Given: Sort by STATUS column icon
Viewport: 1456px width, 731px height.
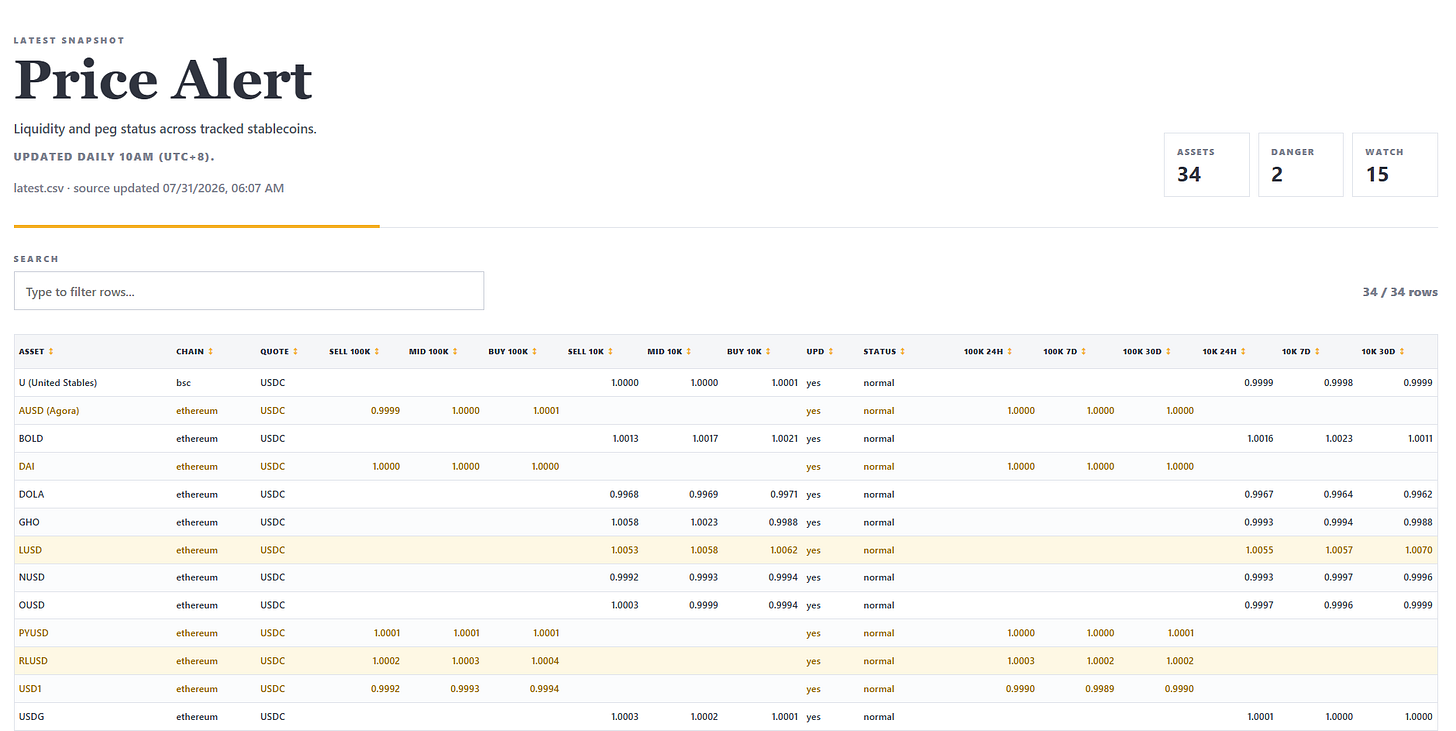Looking at the screenshot, I should [903, 352].
